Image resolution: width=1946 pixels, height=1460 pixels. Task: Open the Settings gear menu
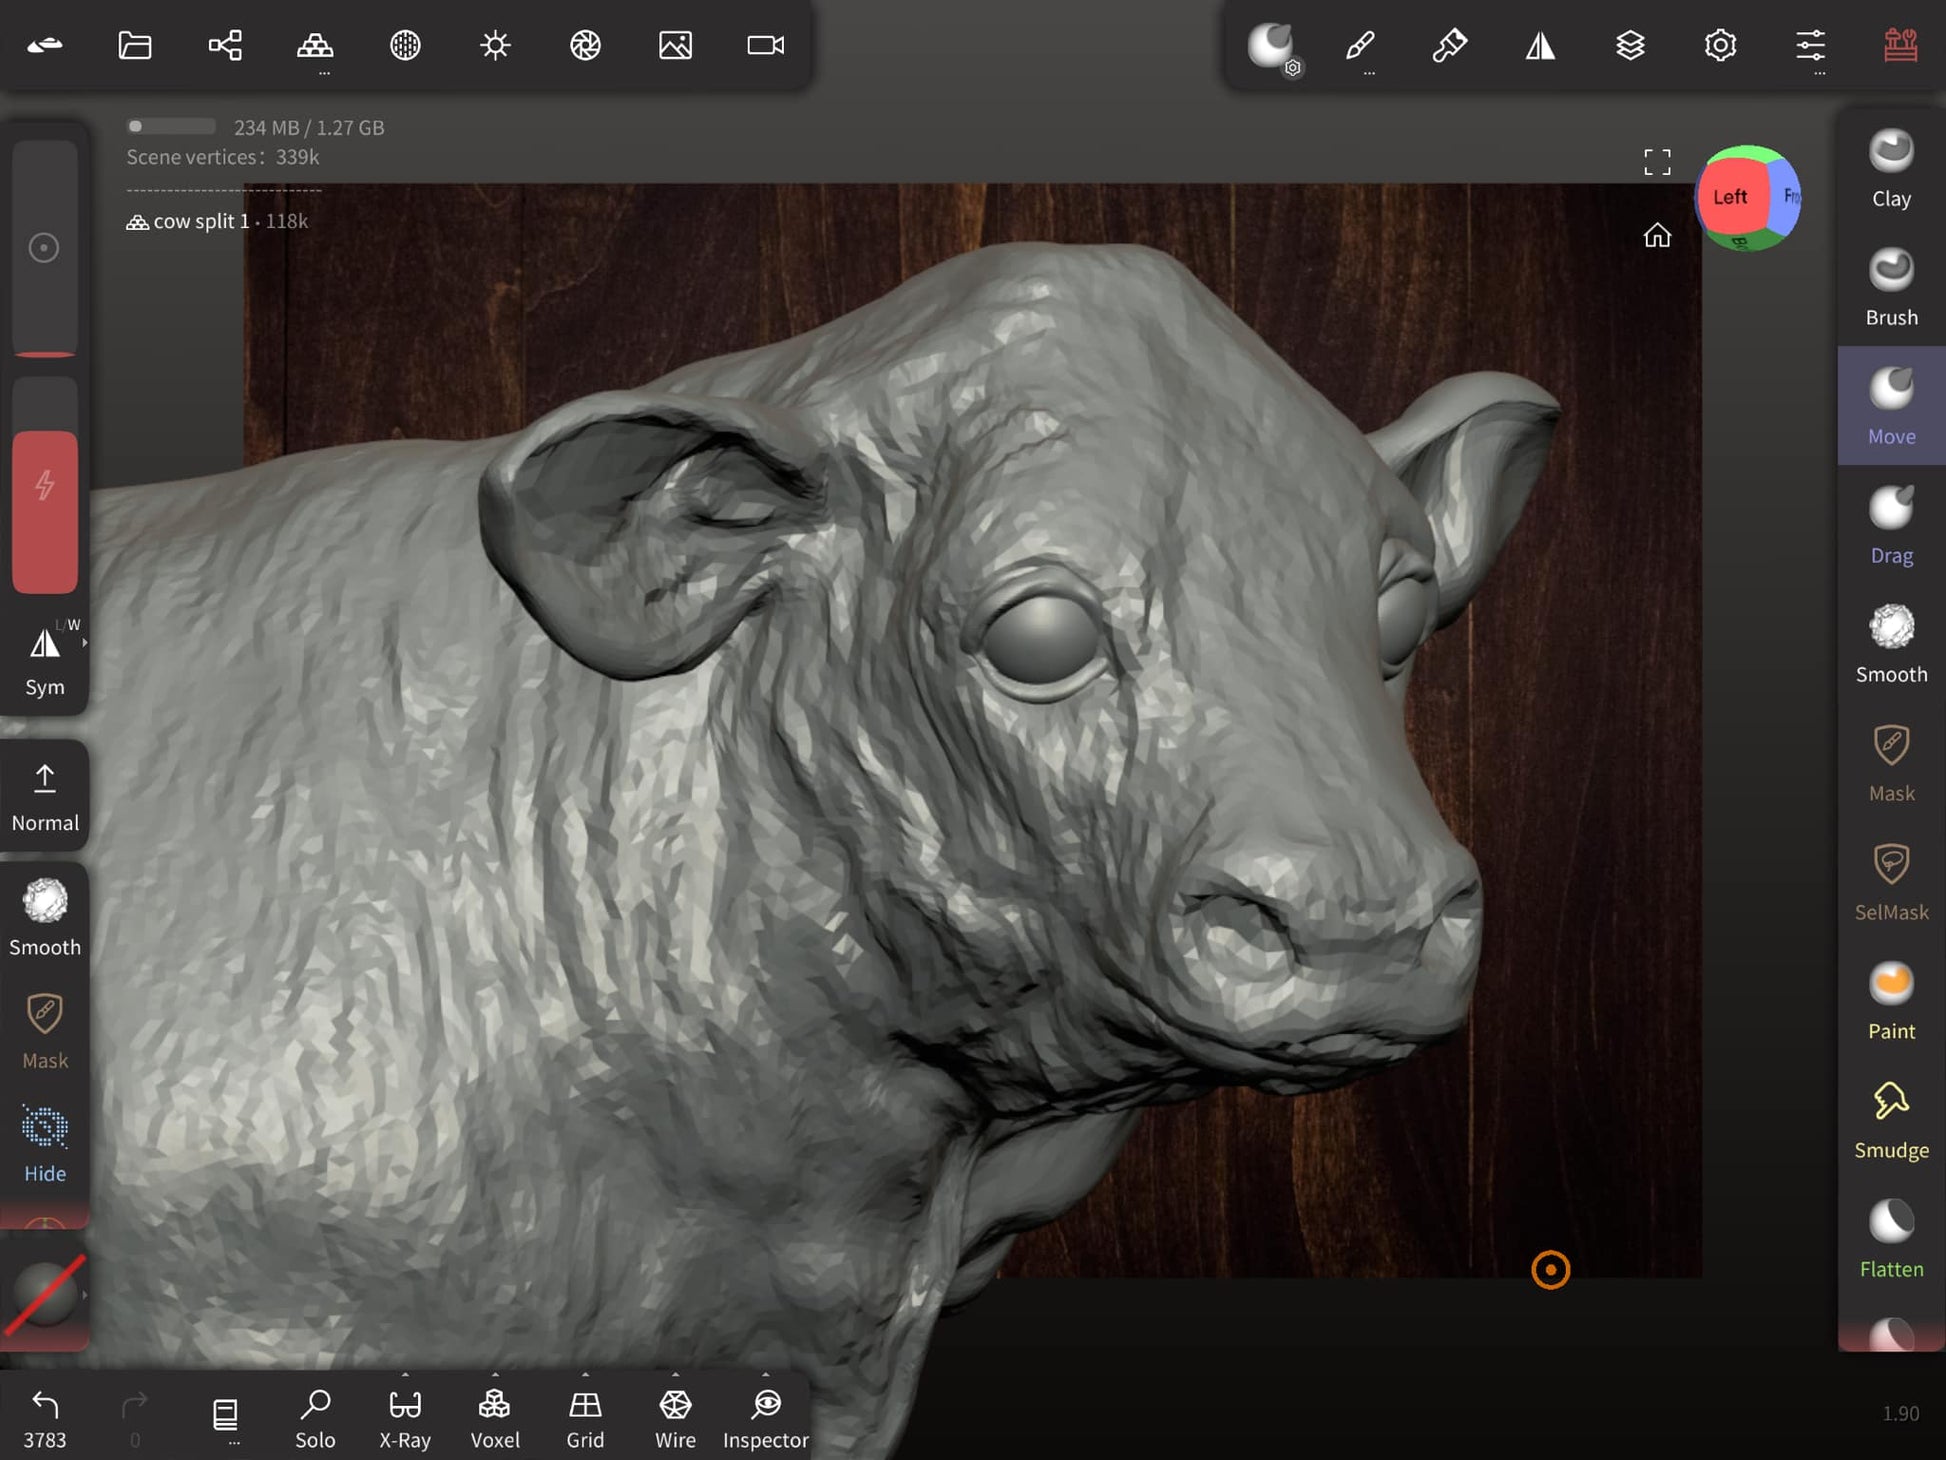(1720, 45)
